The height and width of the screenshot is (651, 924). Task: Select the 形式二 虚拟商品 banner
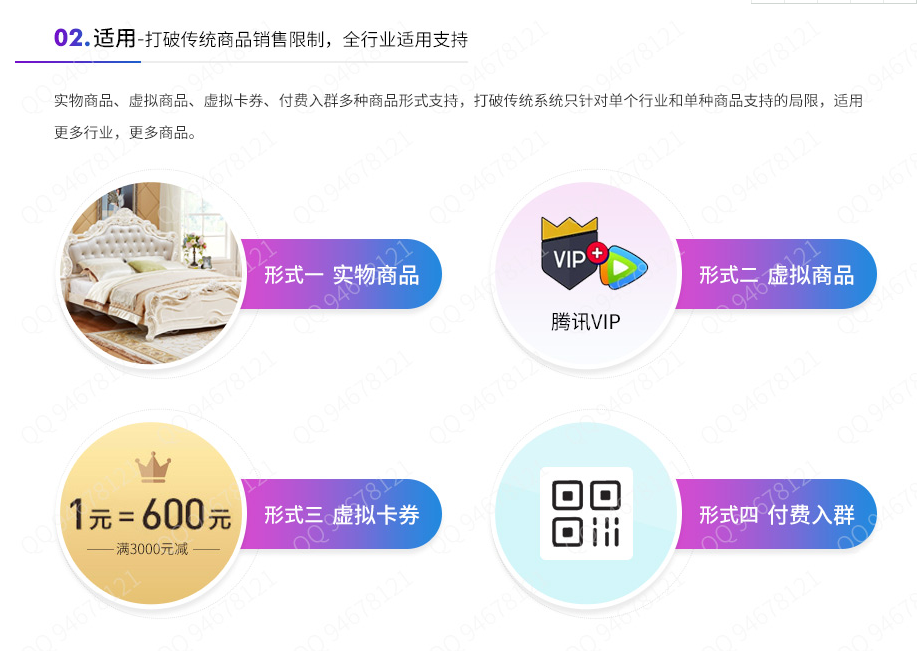776,274
